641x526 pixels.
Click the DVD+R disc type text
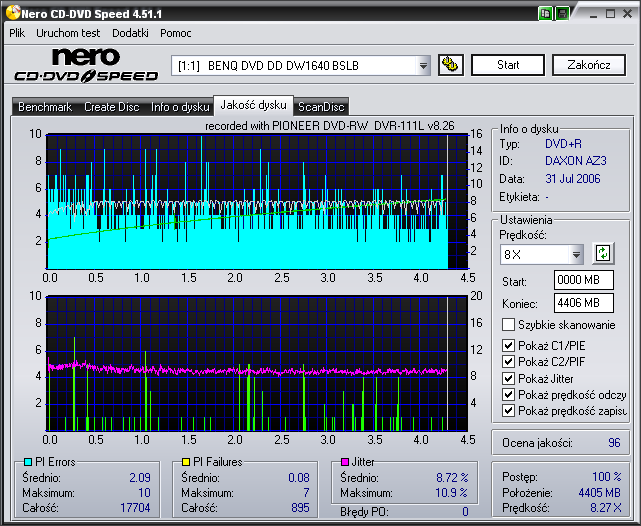[563, 144]
